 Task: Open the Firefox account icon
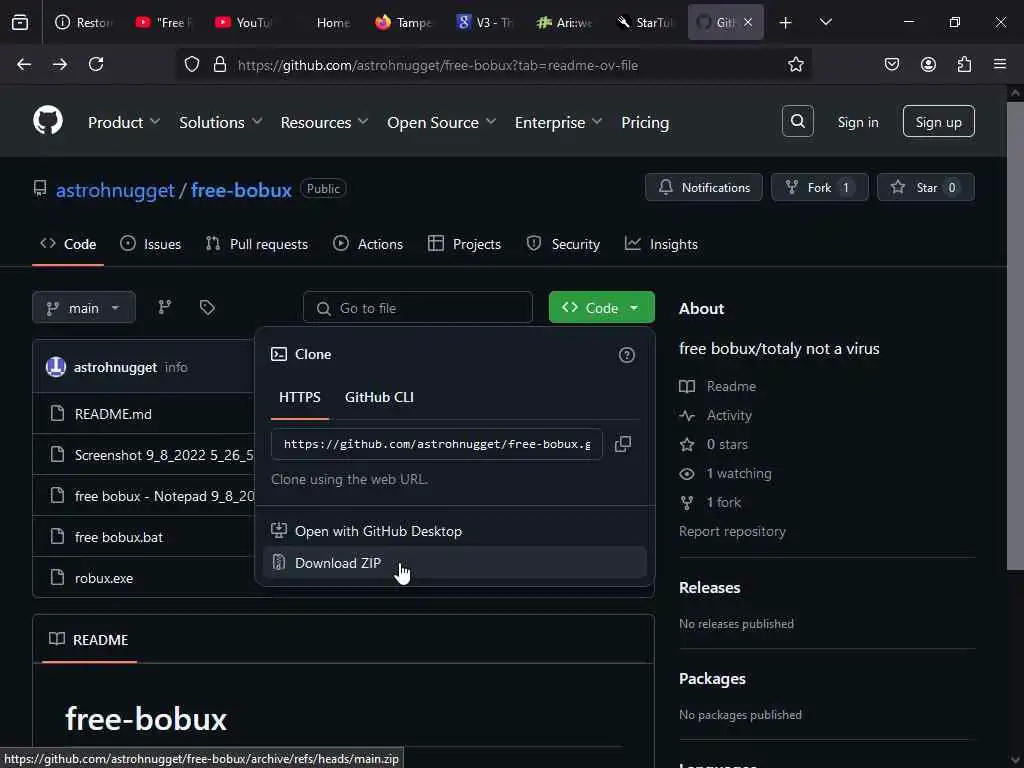coord(928,65)
